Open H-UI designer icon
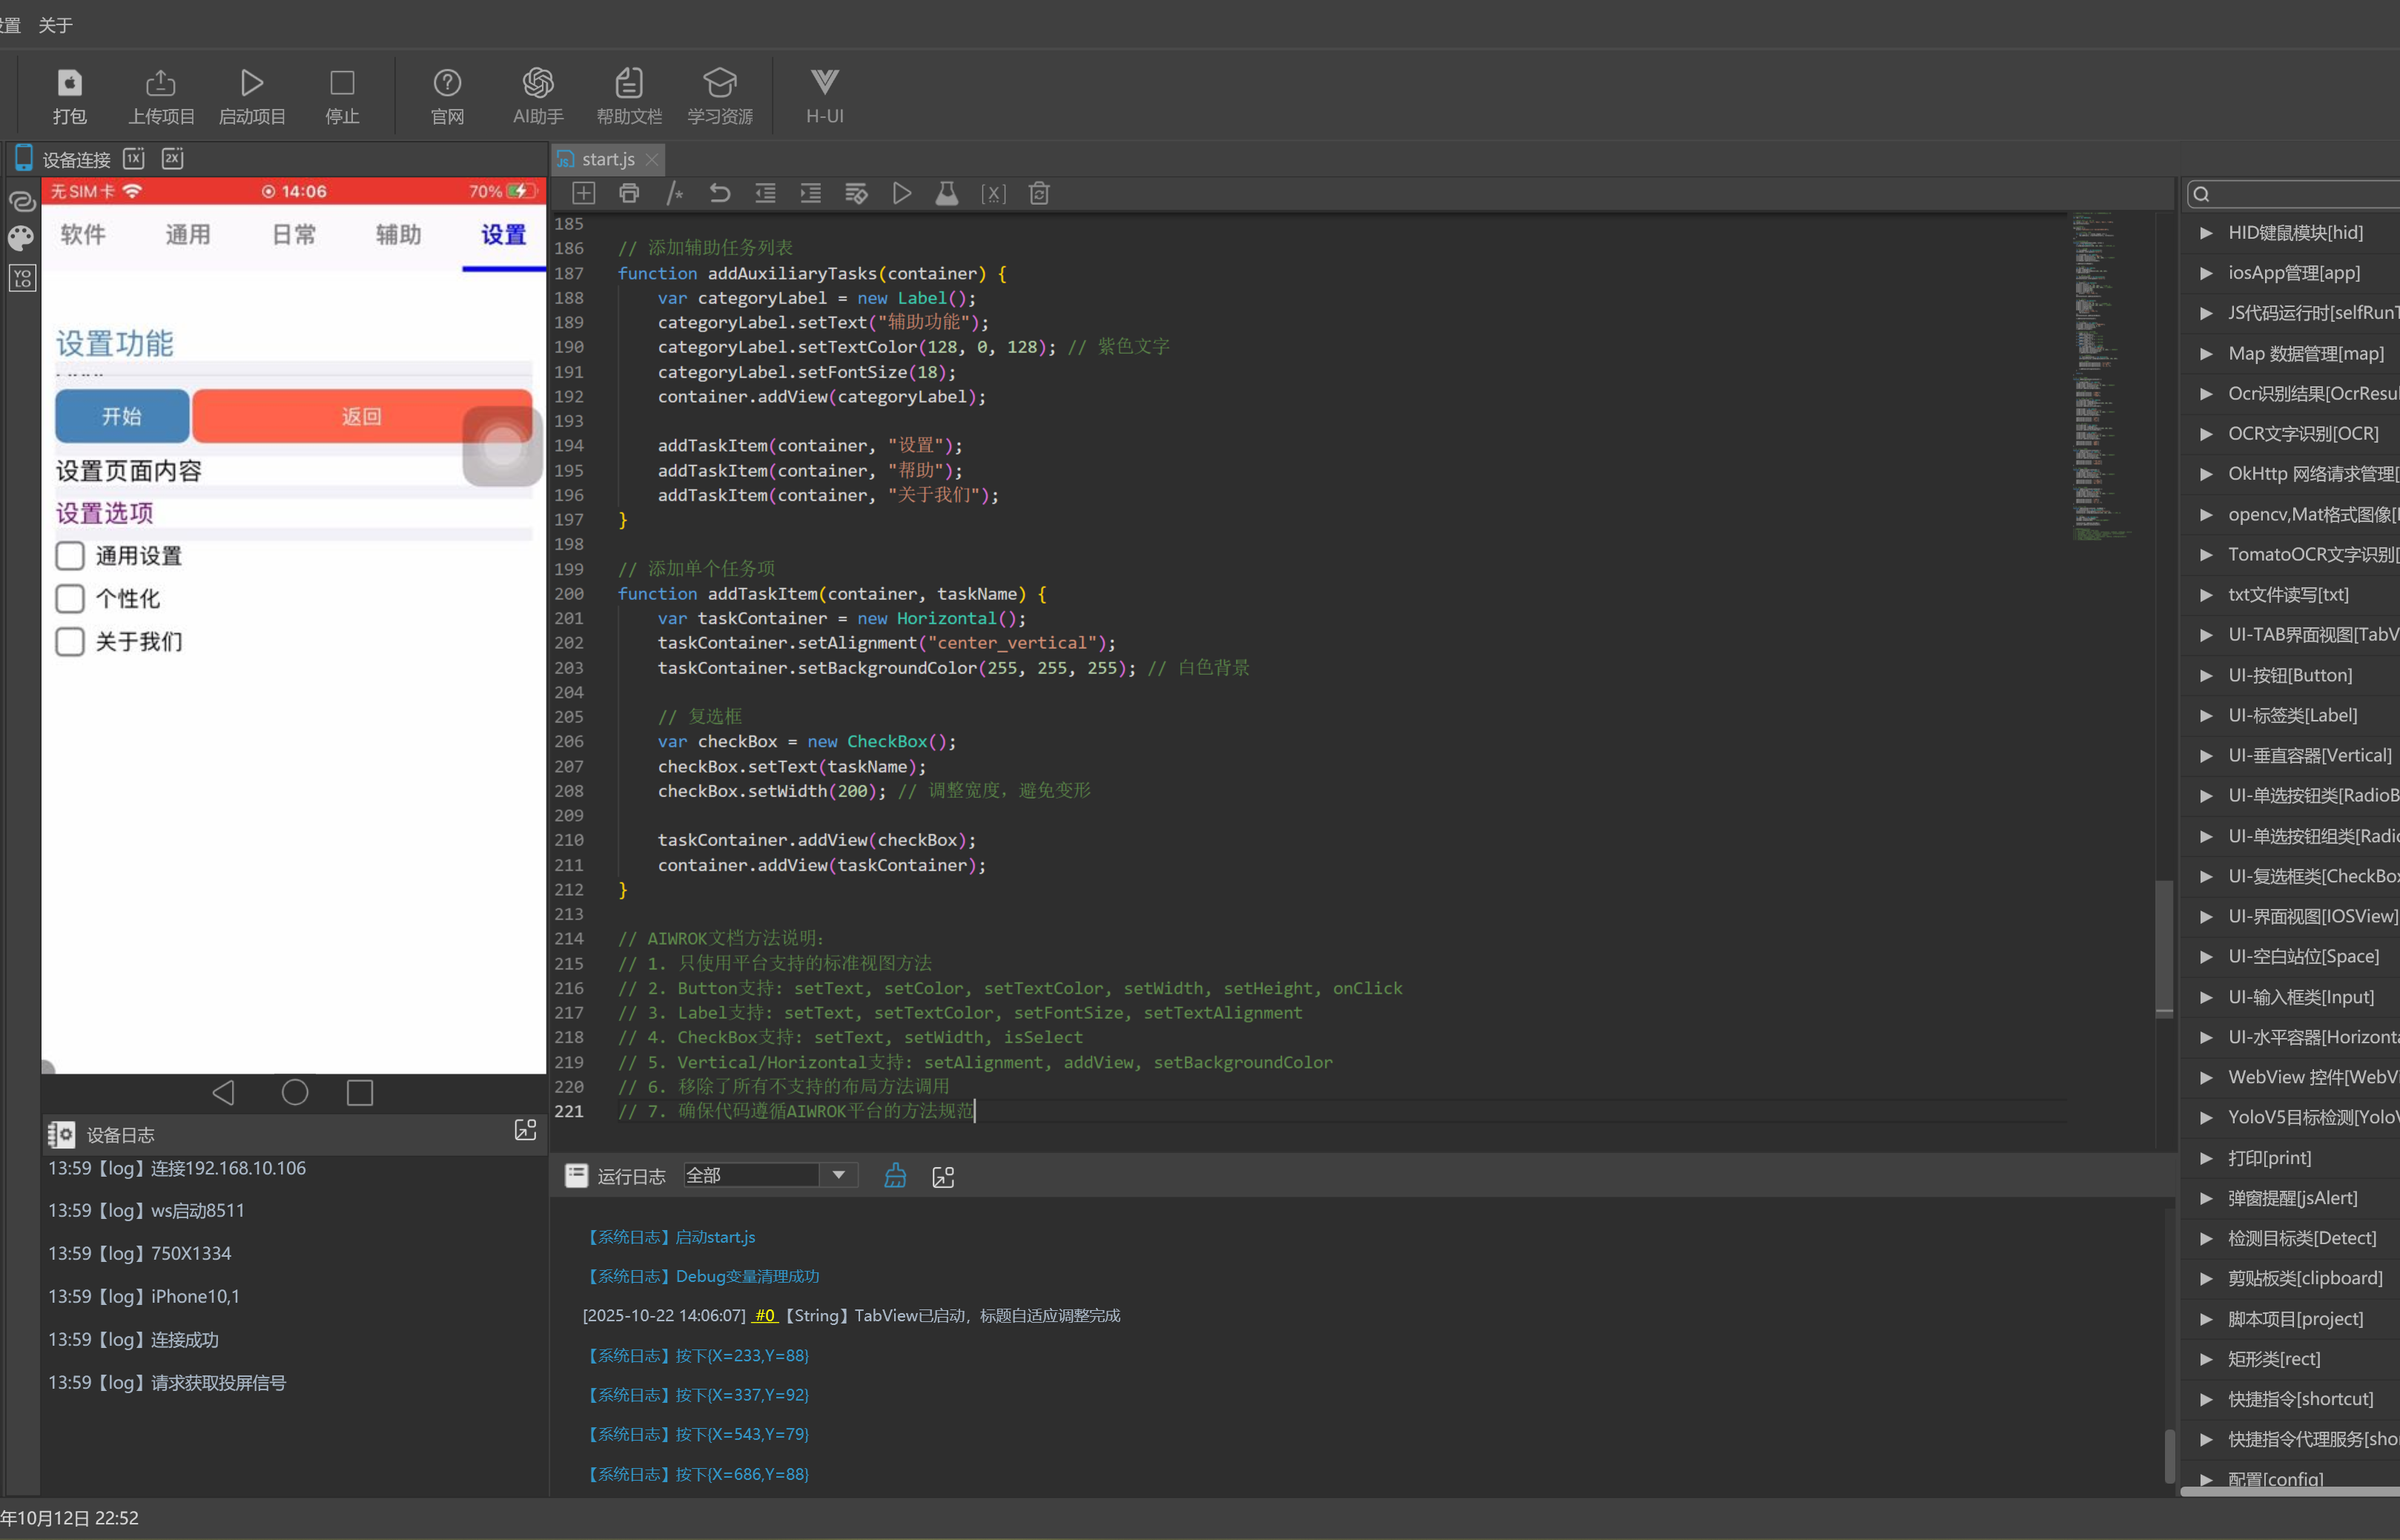The width and height of the screenshot is (2400, 1540). (x=824, y=83)
